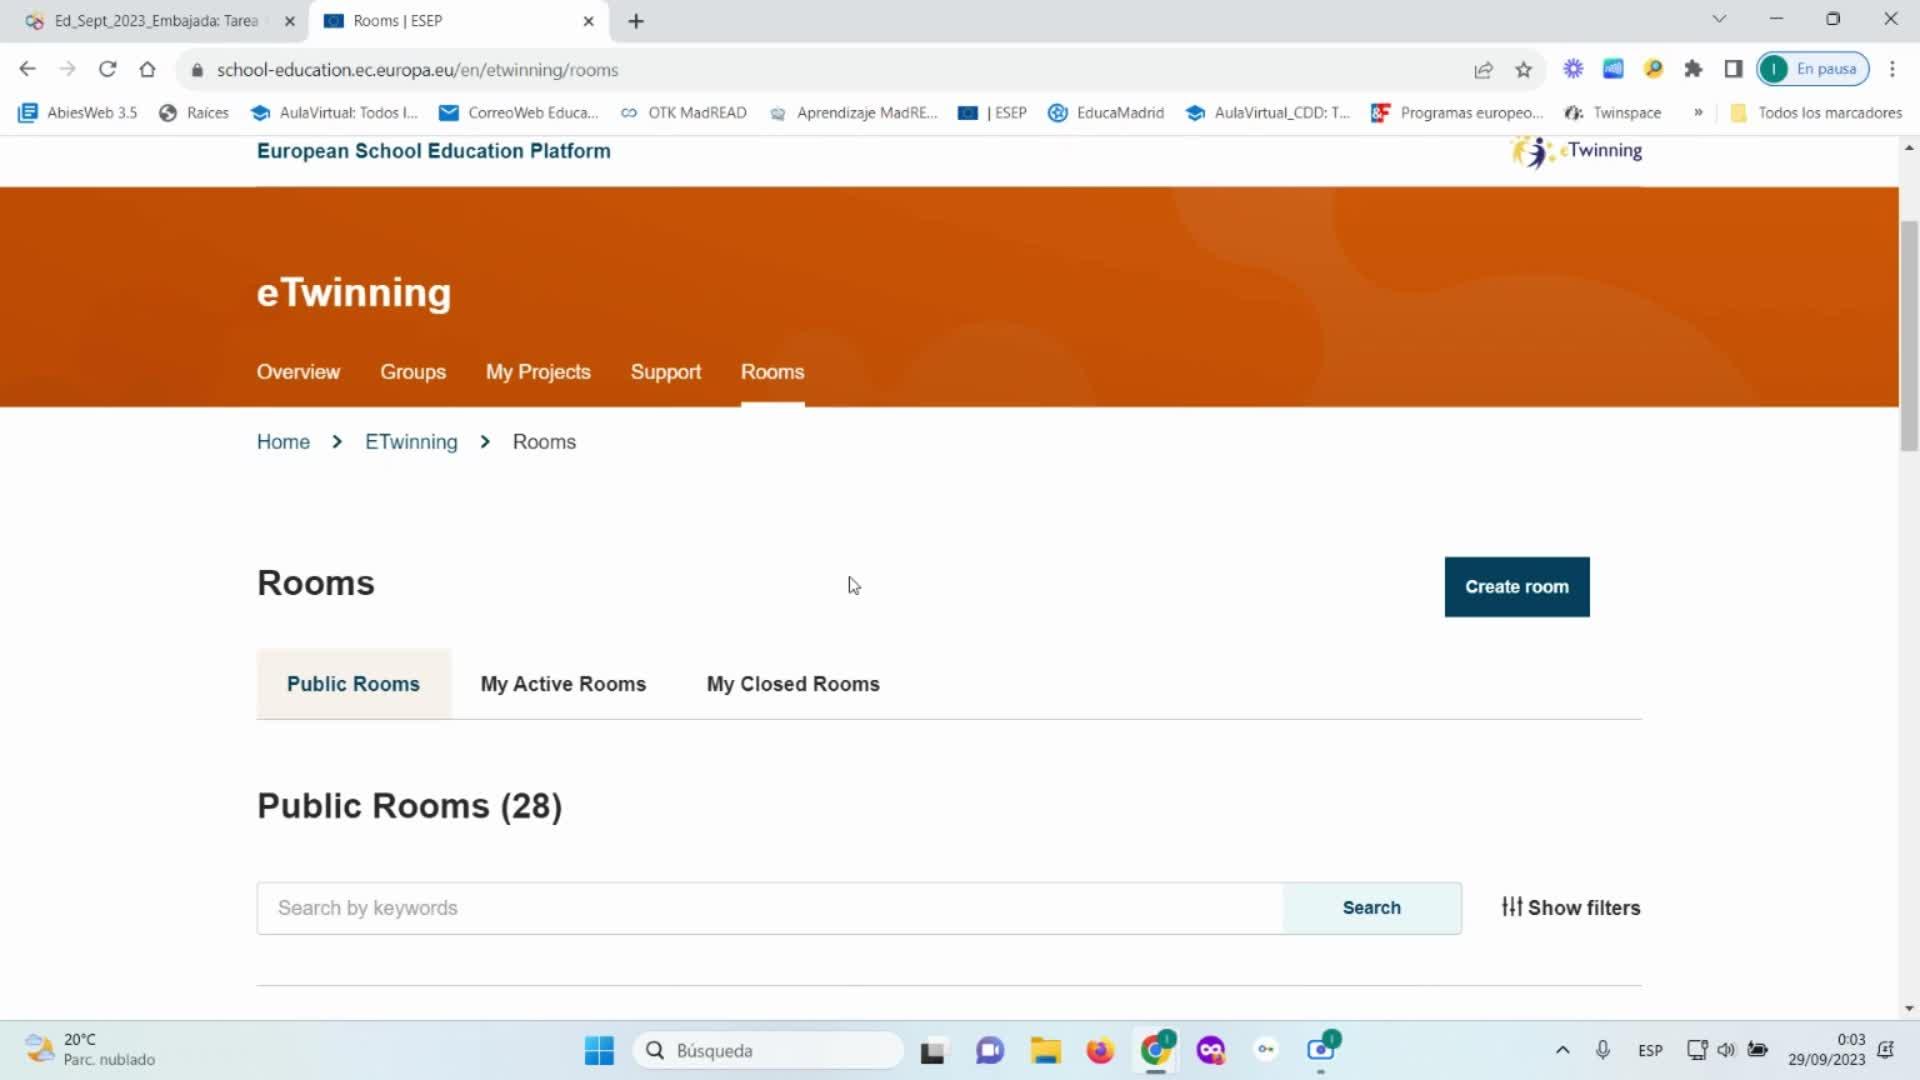Image resolution: width=1920 pixels, height=1080 pixels.
Task: Expand the hidden bookmarks overflow chevron
Action: tap(1698, 112)
